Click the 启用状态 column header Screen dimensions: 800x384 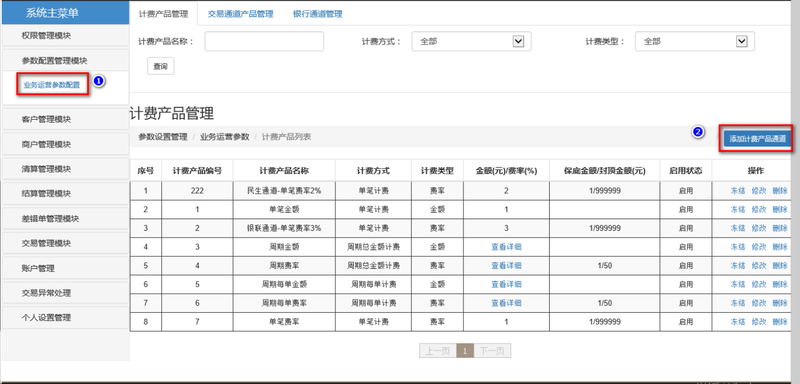pyautogui.click(x=686, y=171)
